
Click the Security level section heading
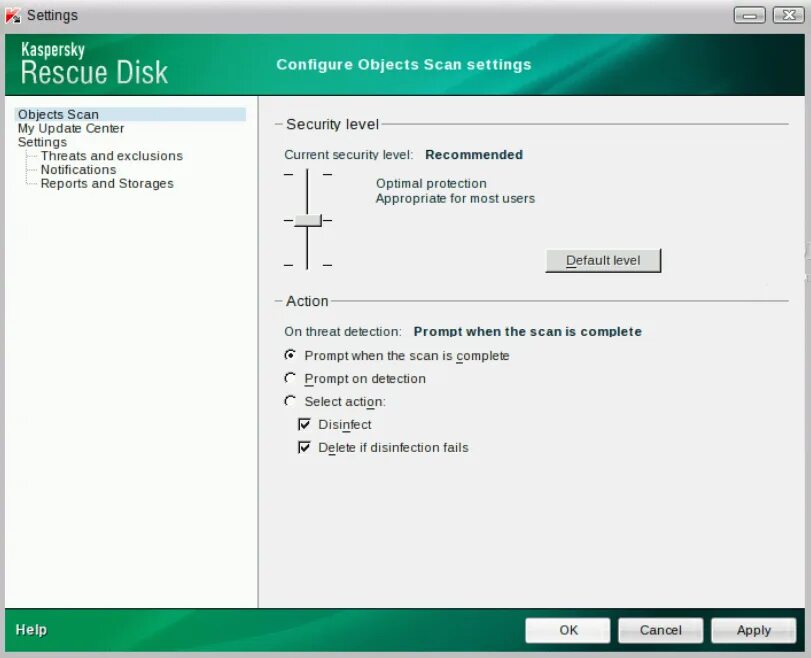[332, 124]
